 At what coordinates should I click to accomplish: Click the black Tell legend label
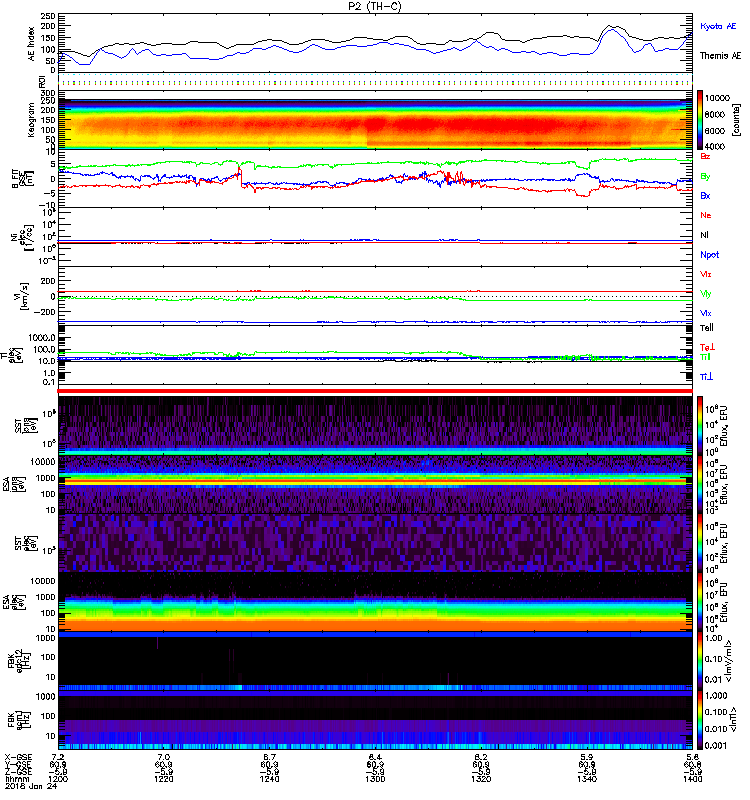pos(707,328)
